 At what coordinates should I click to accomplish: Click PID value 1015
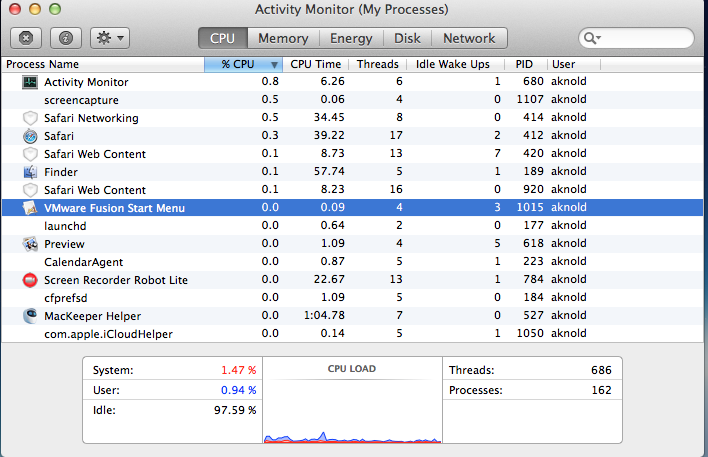530,207
